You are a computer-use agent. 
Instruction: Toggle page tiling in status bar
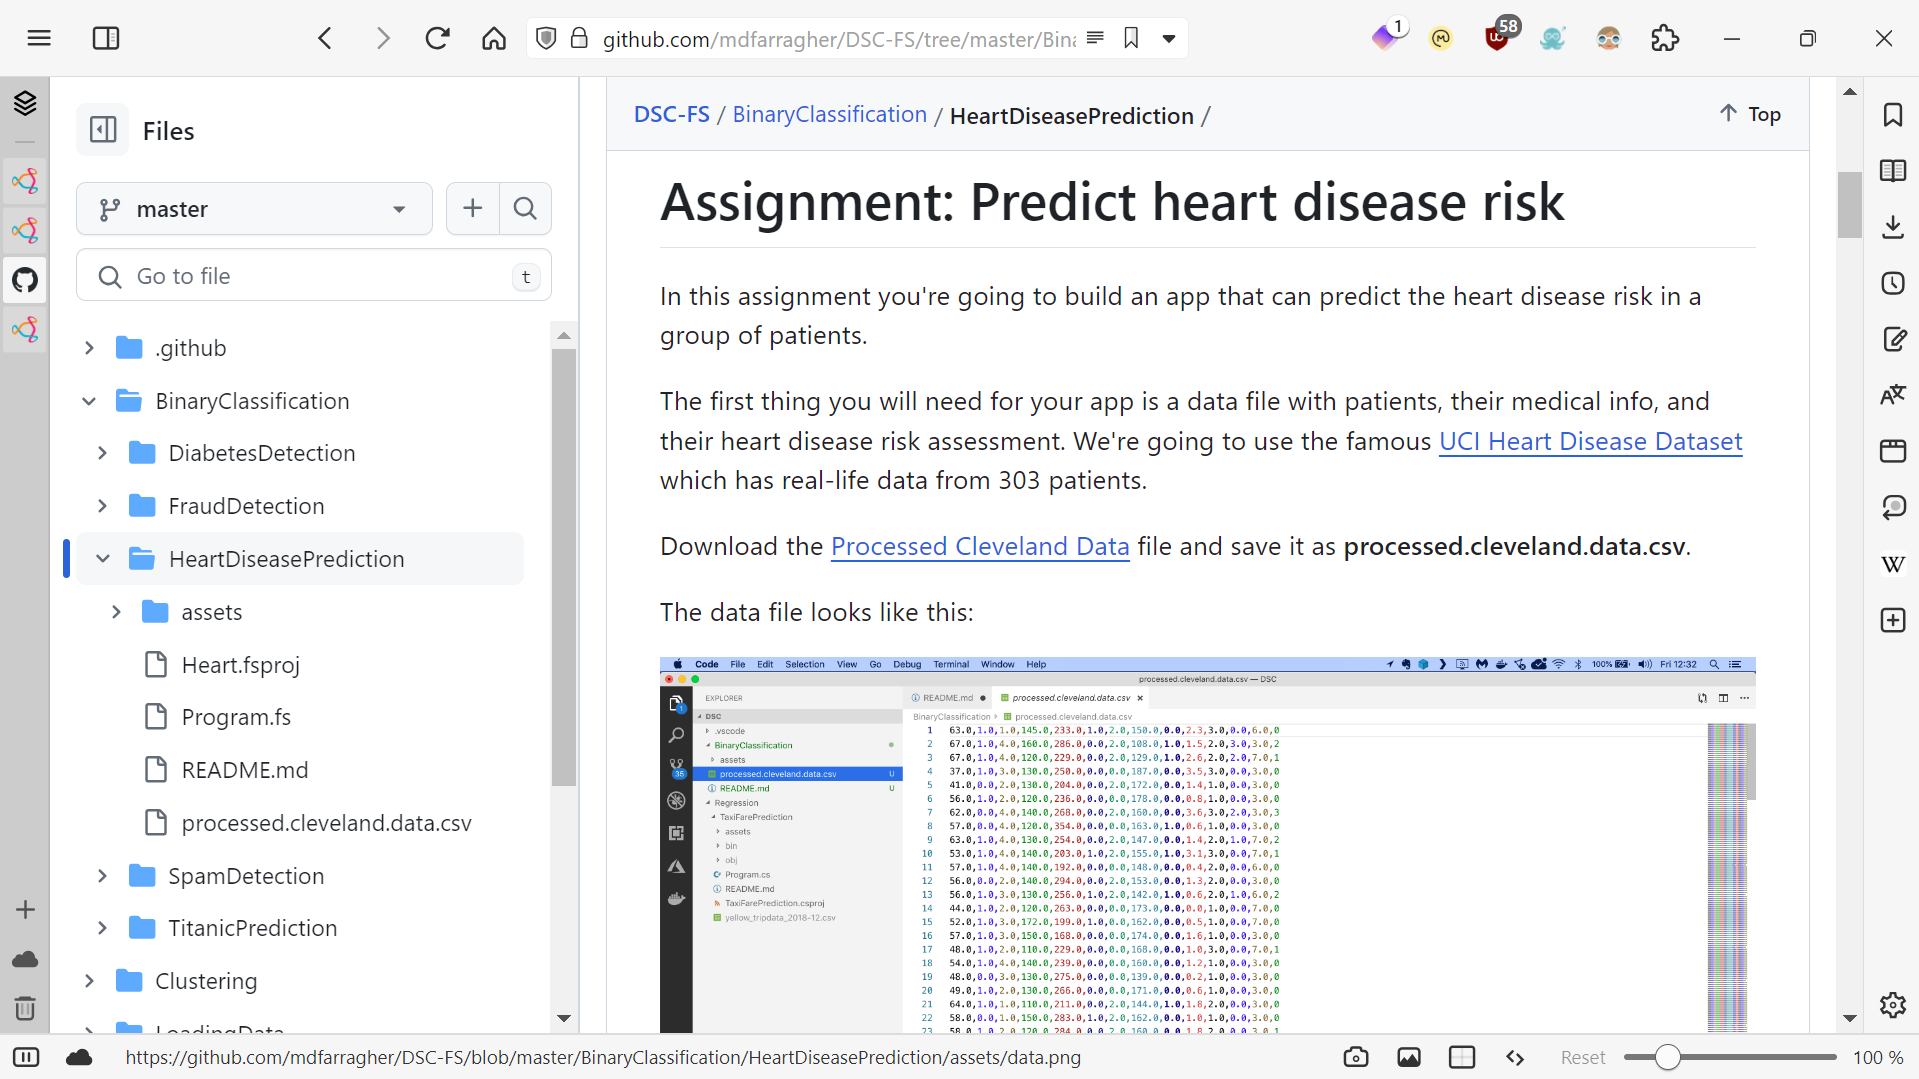[1461, 1057]
